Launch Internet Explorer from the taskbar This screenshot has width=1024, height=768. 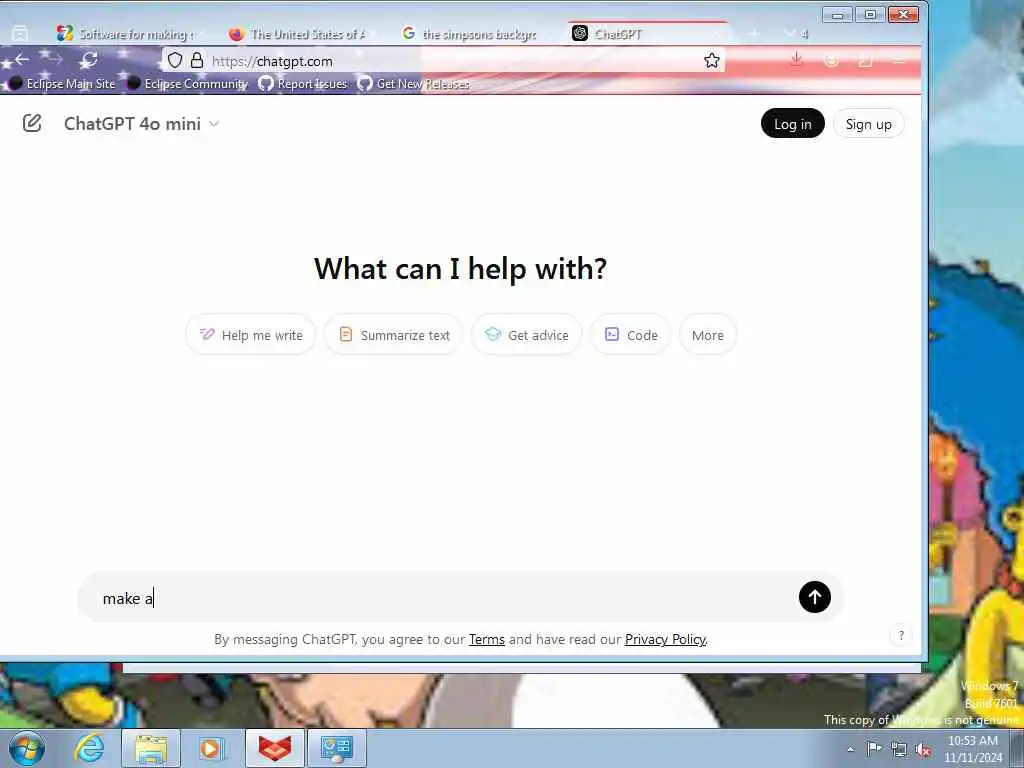coord(89,748)
